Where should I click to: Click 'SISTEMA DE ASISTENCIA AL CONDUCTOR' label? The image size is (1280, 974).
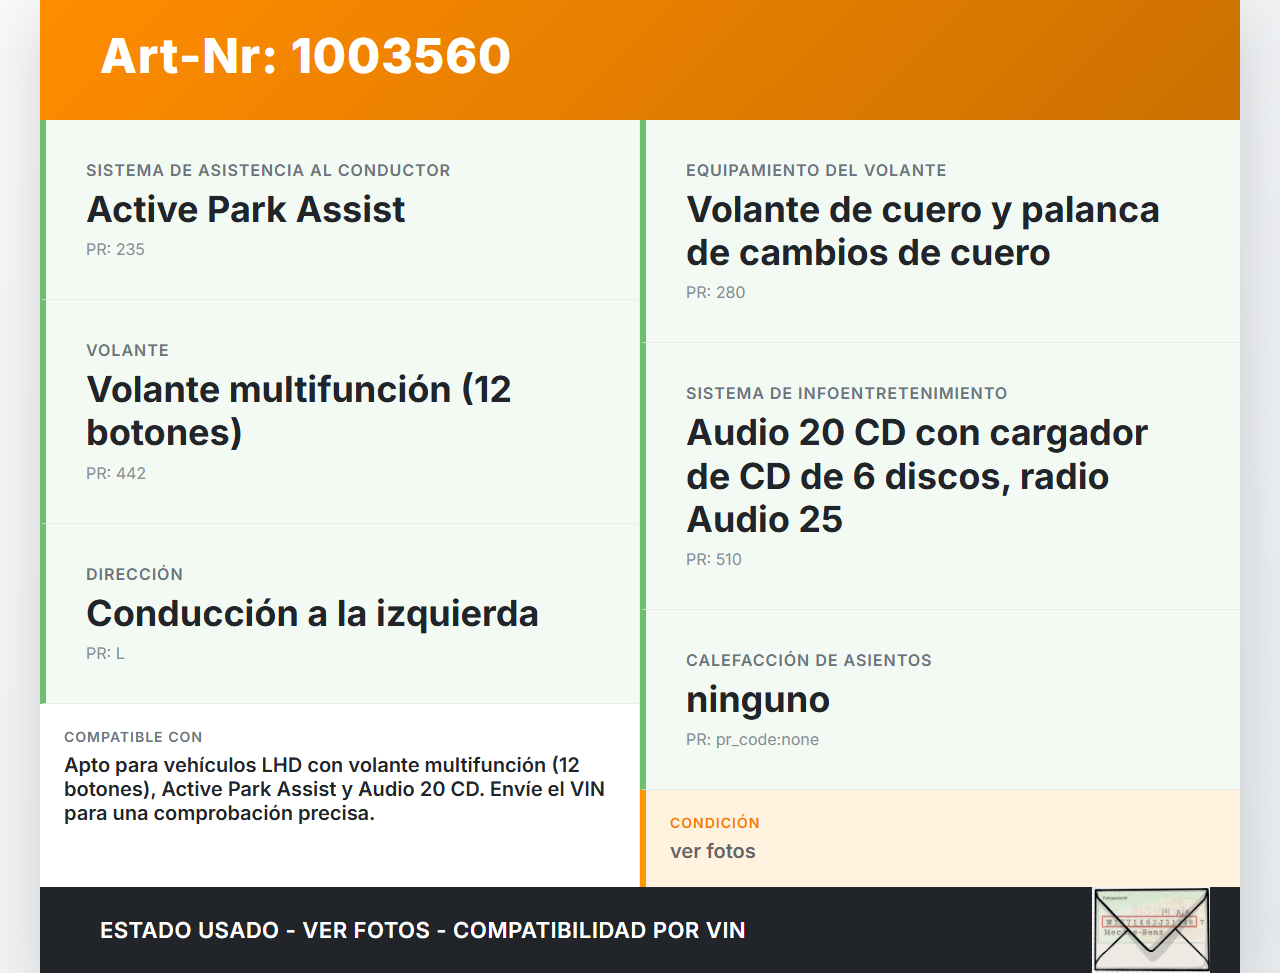click(268, 170)
